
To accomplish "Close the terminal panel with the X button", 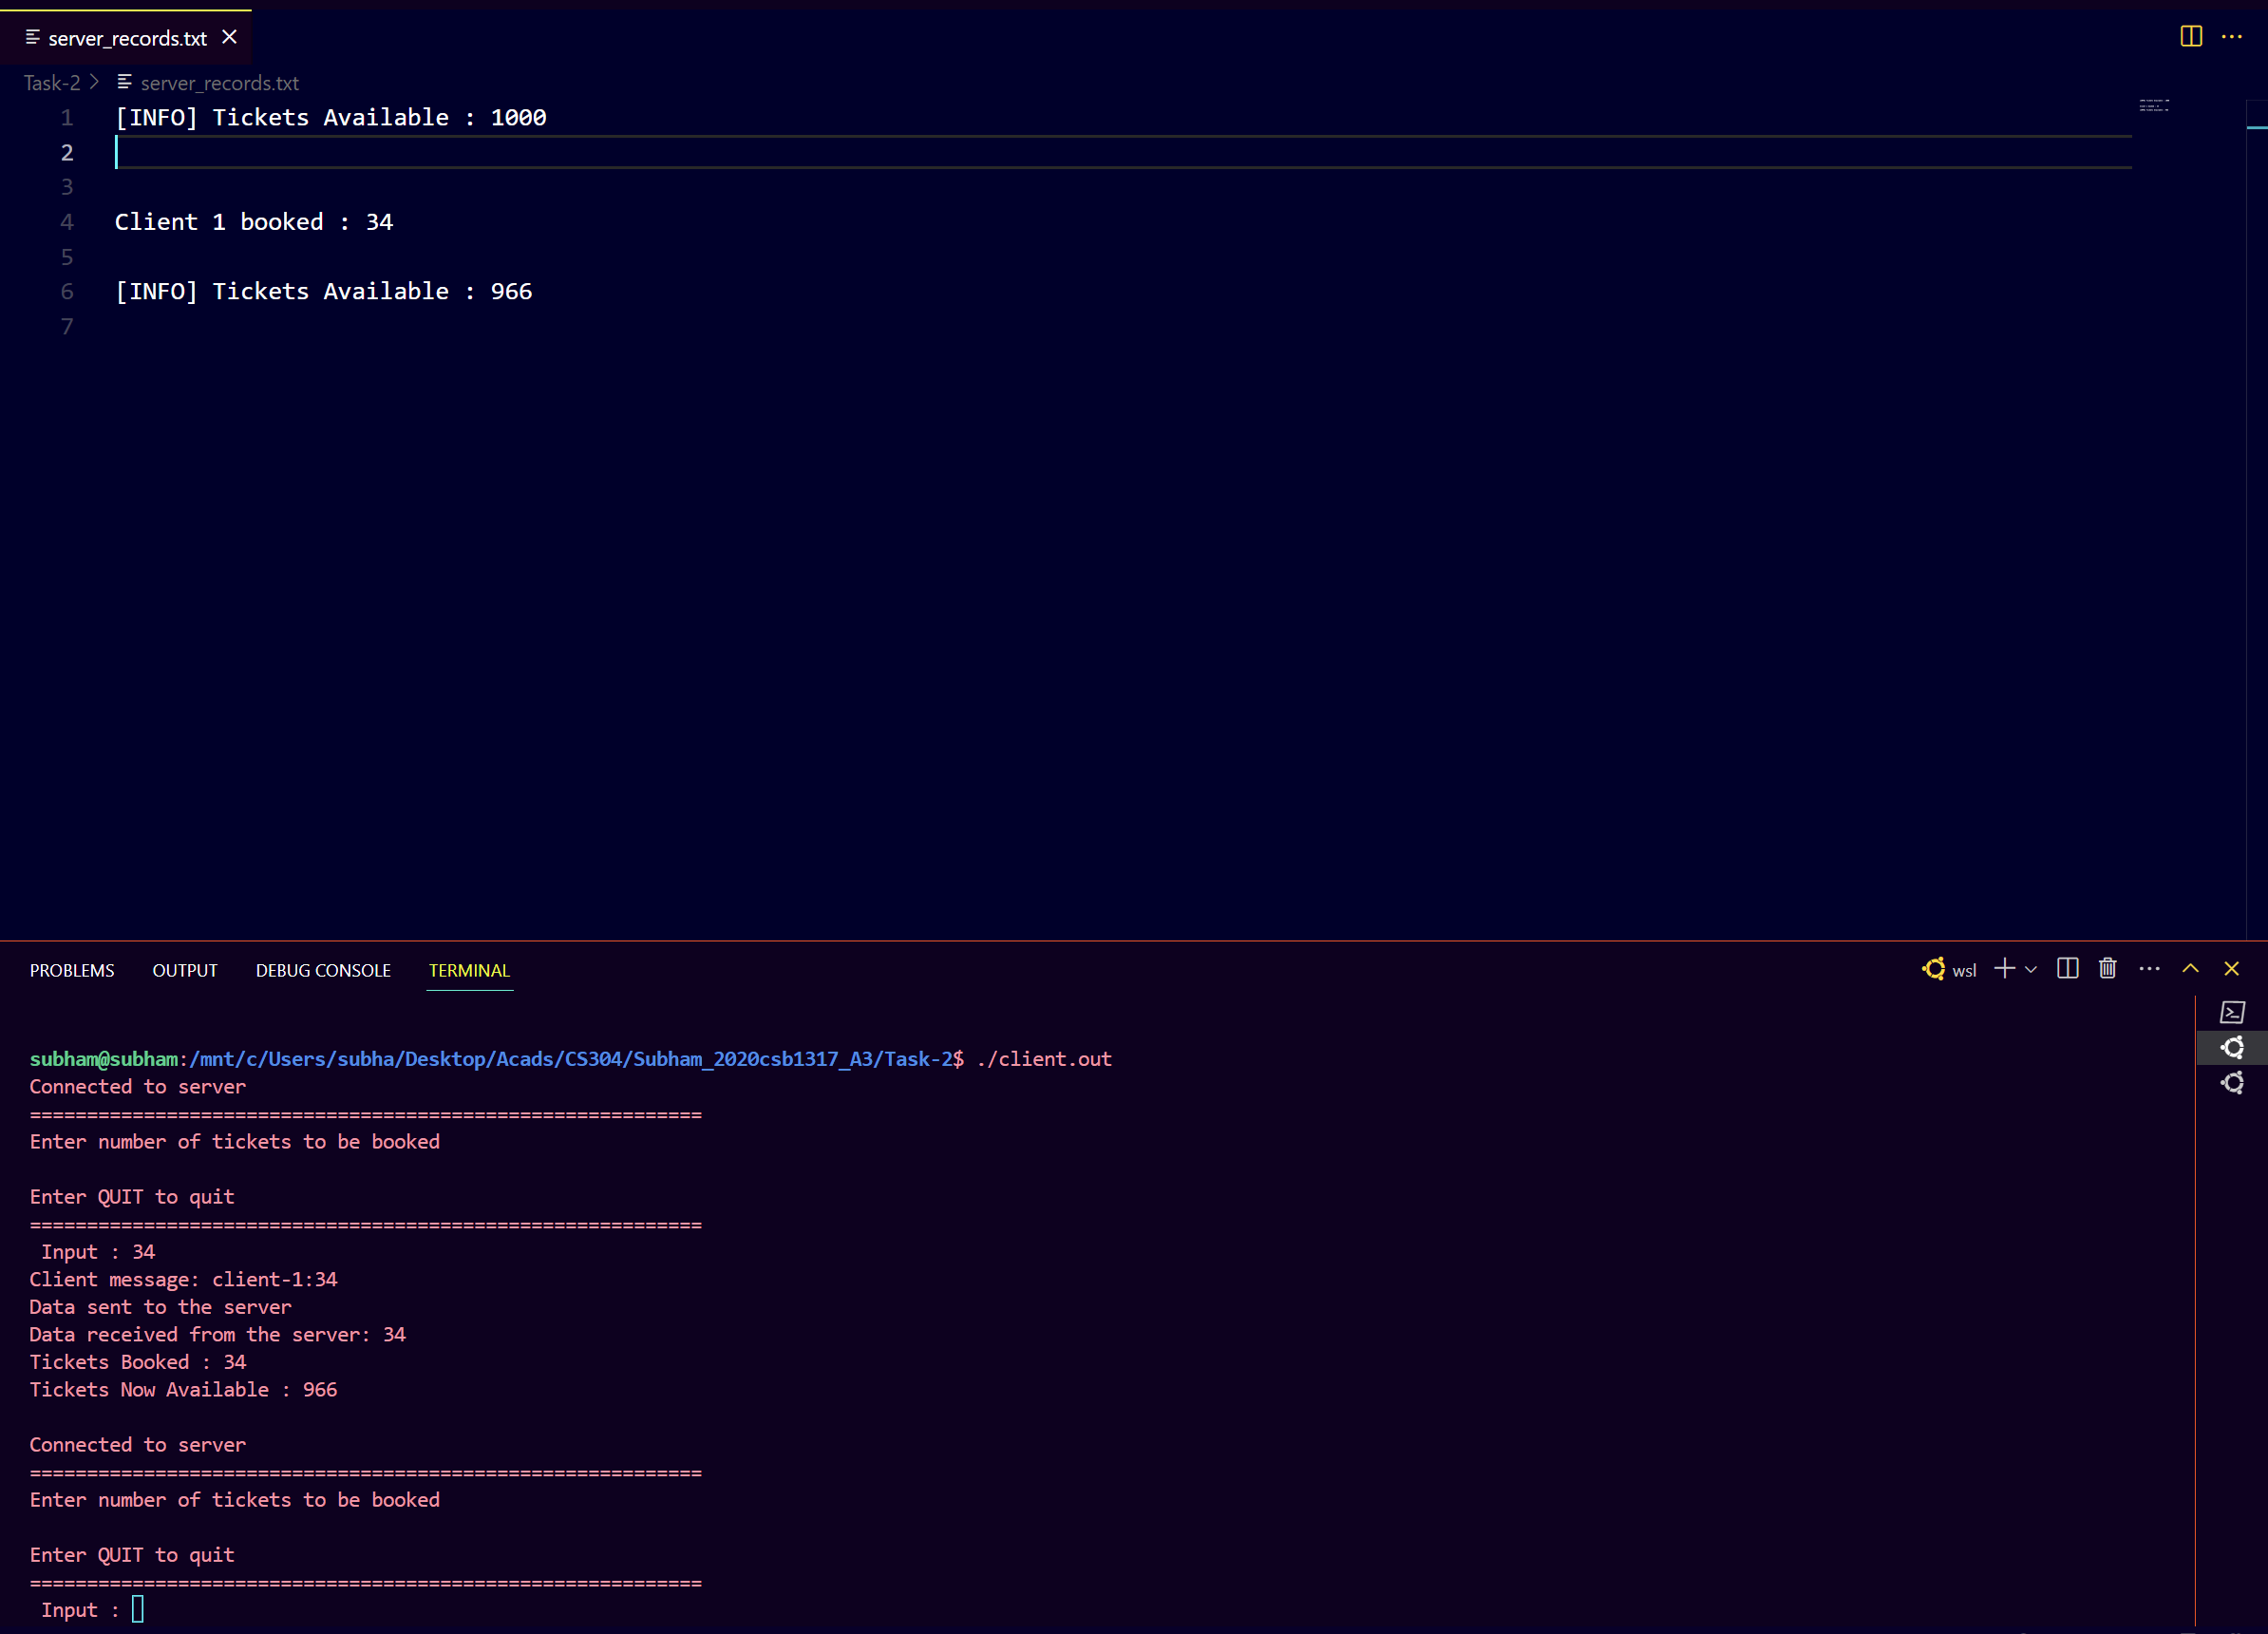I will coord(2231,968).
